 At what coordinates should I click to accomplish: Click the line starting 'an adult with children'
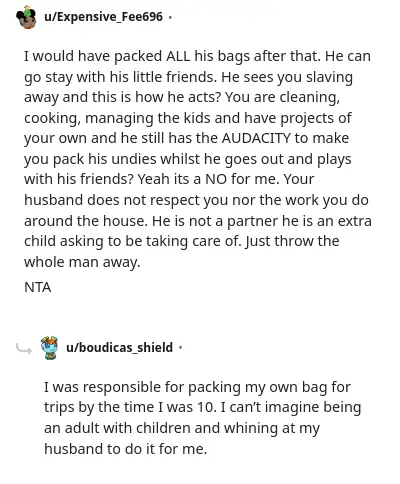[182, 428]
